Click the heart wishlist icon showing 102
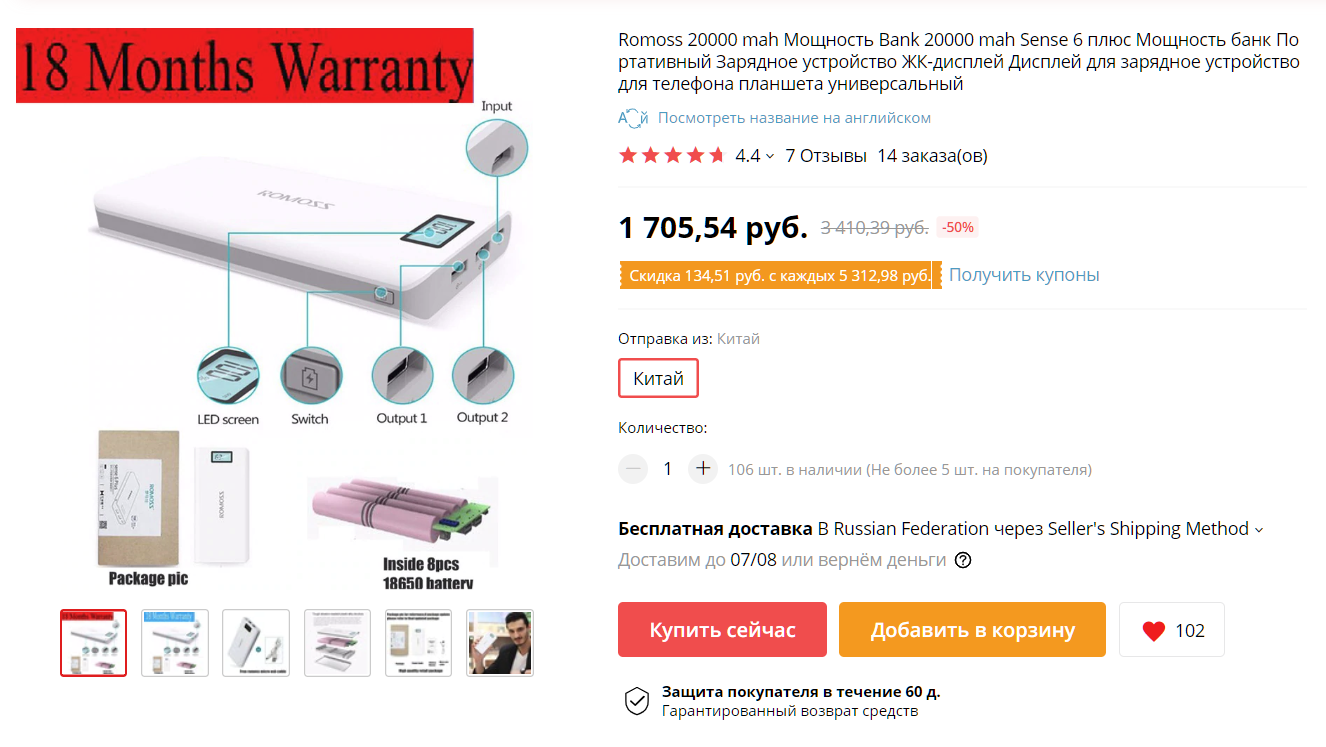This screenshot has height=747, width=1326. pyautogui.click(x=1153, y=630)
